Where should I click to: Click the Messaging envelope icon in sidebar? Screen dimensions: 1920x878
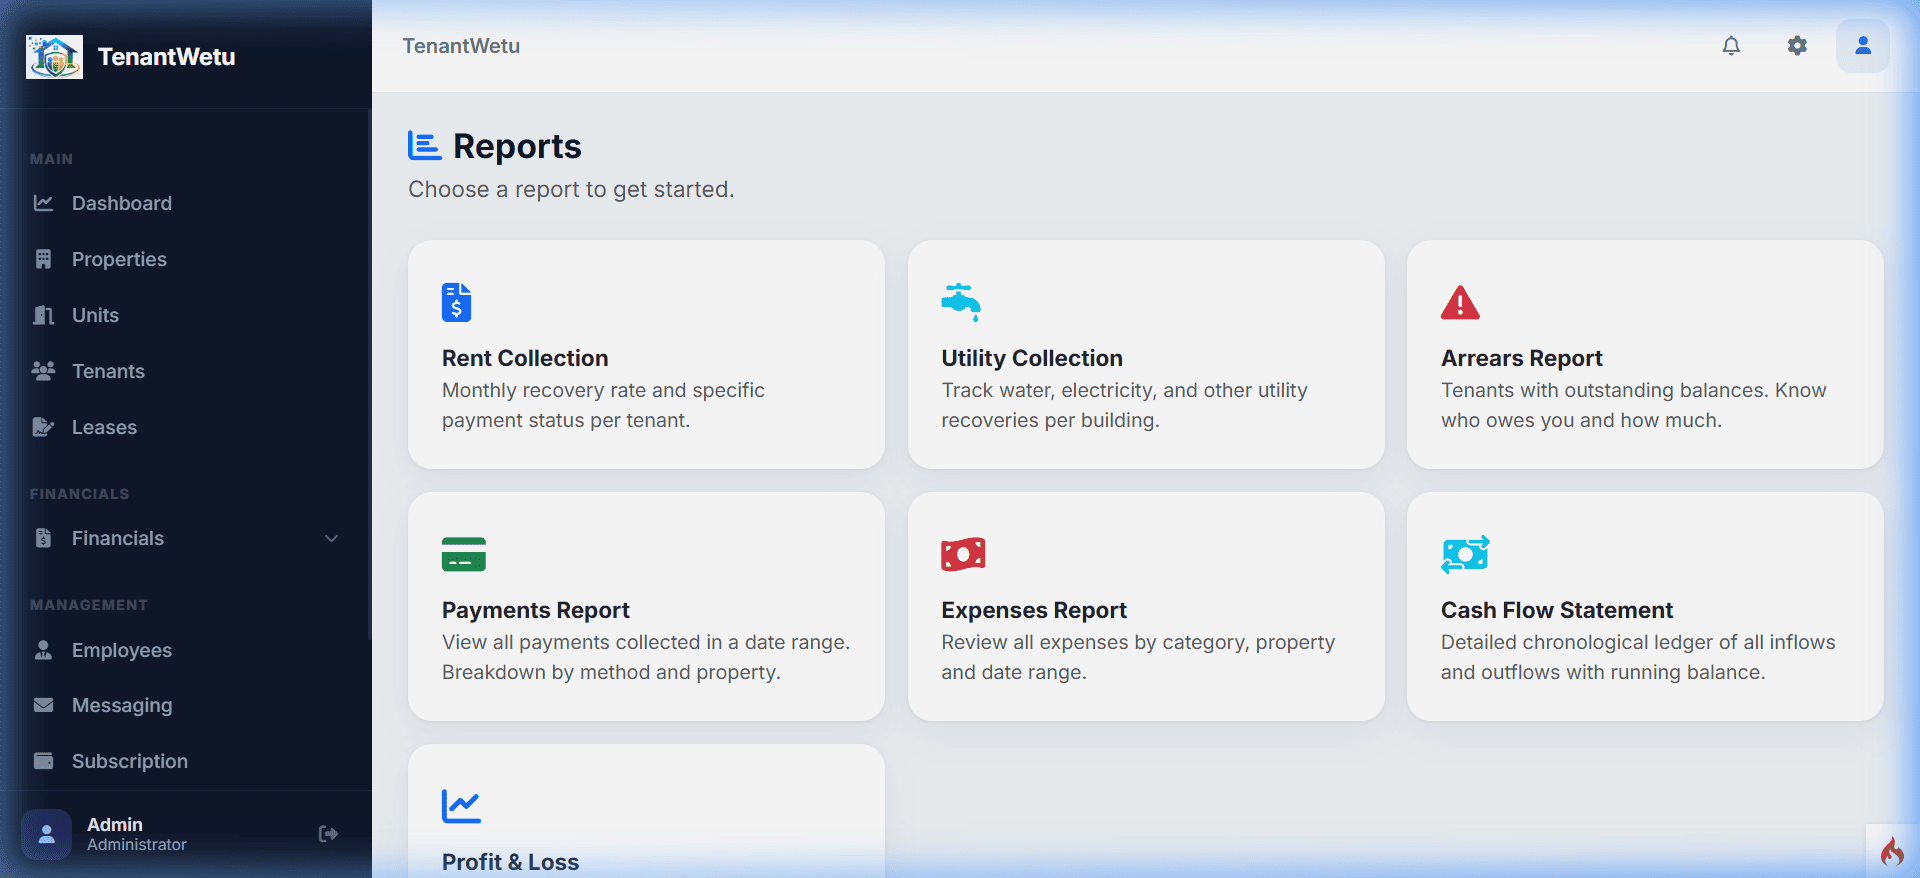(43, 705)
